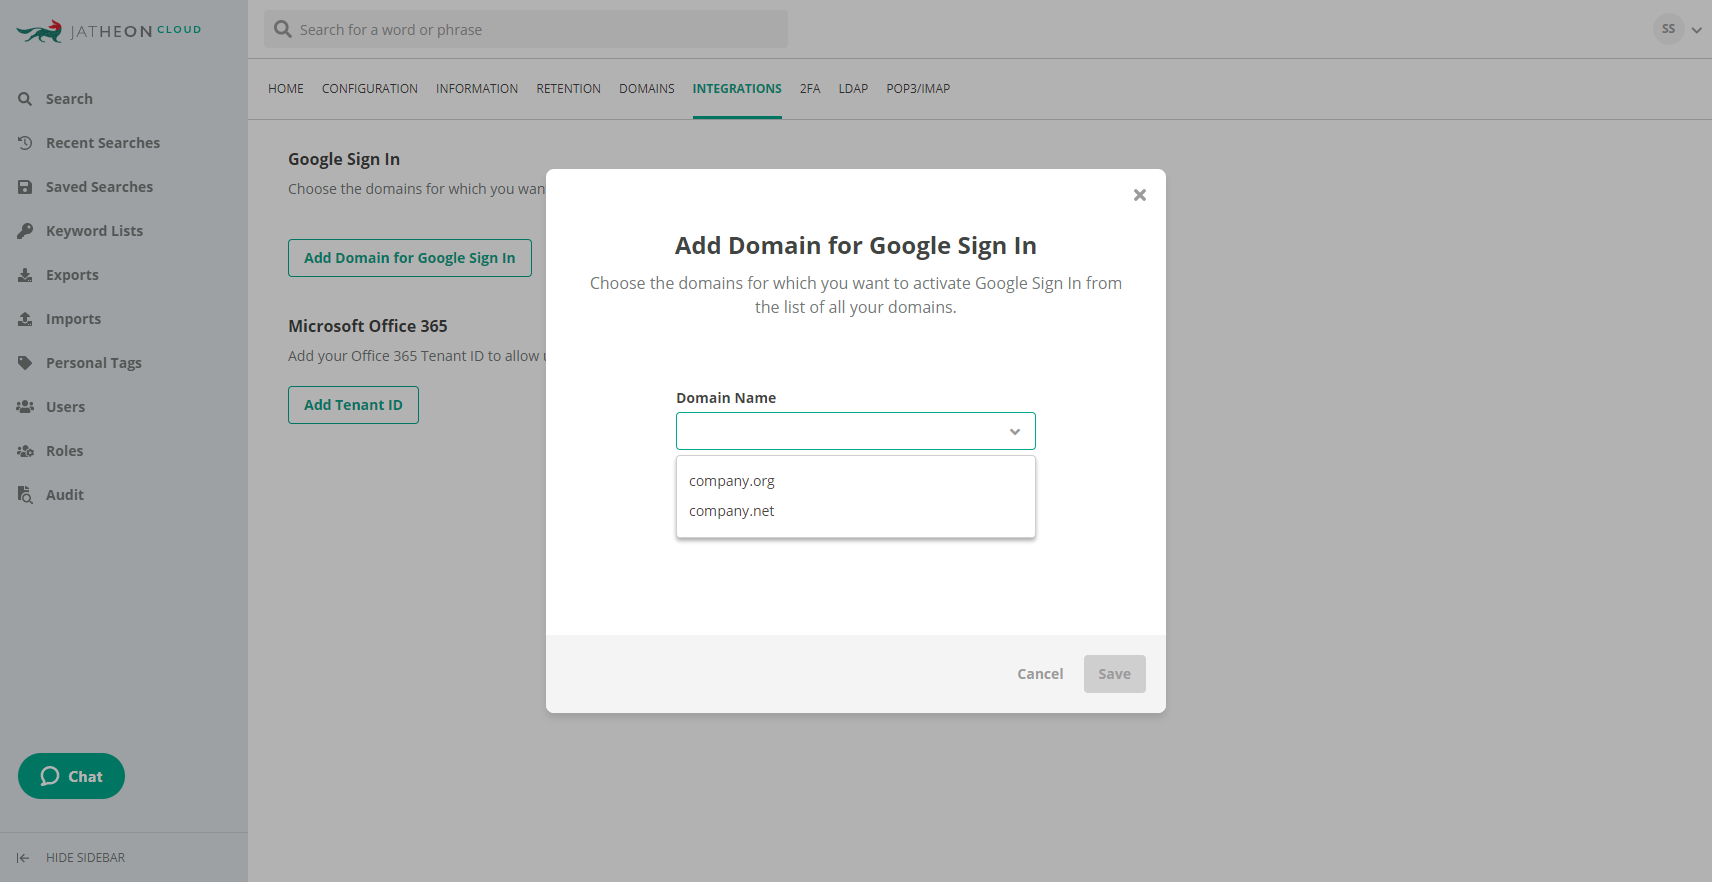This screenshot has height=882, width=1712.
Task: Click the SS user avatar
Action: point(1668,29)
